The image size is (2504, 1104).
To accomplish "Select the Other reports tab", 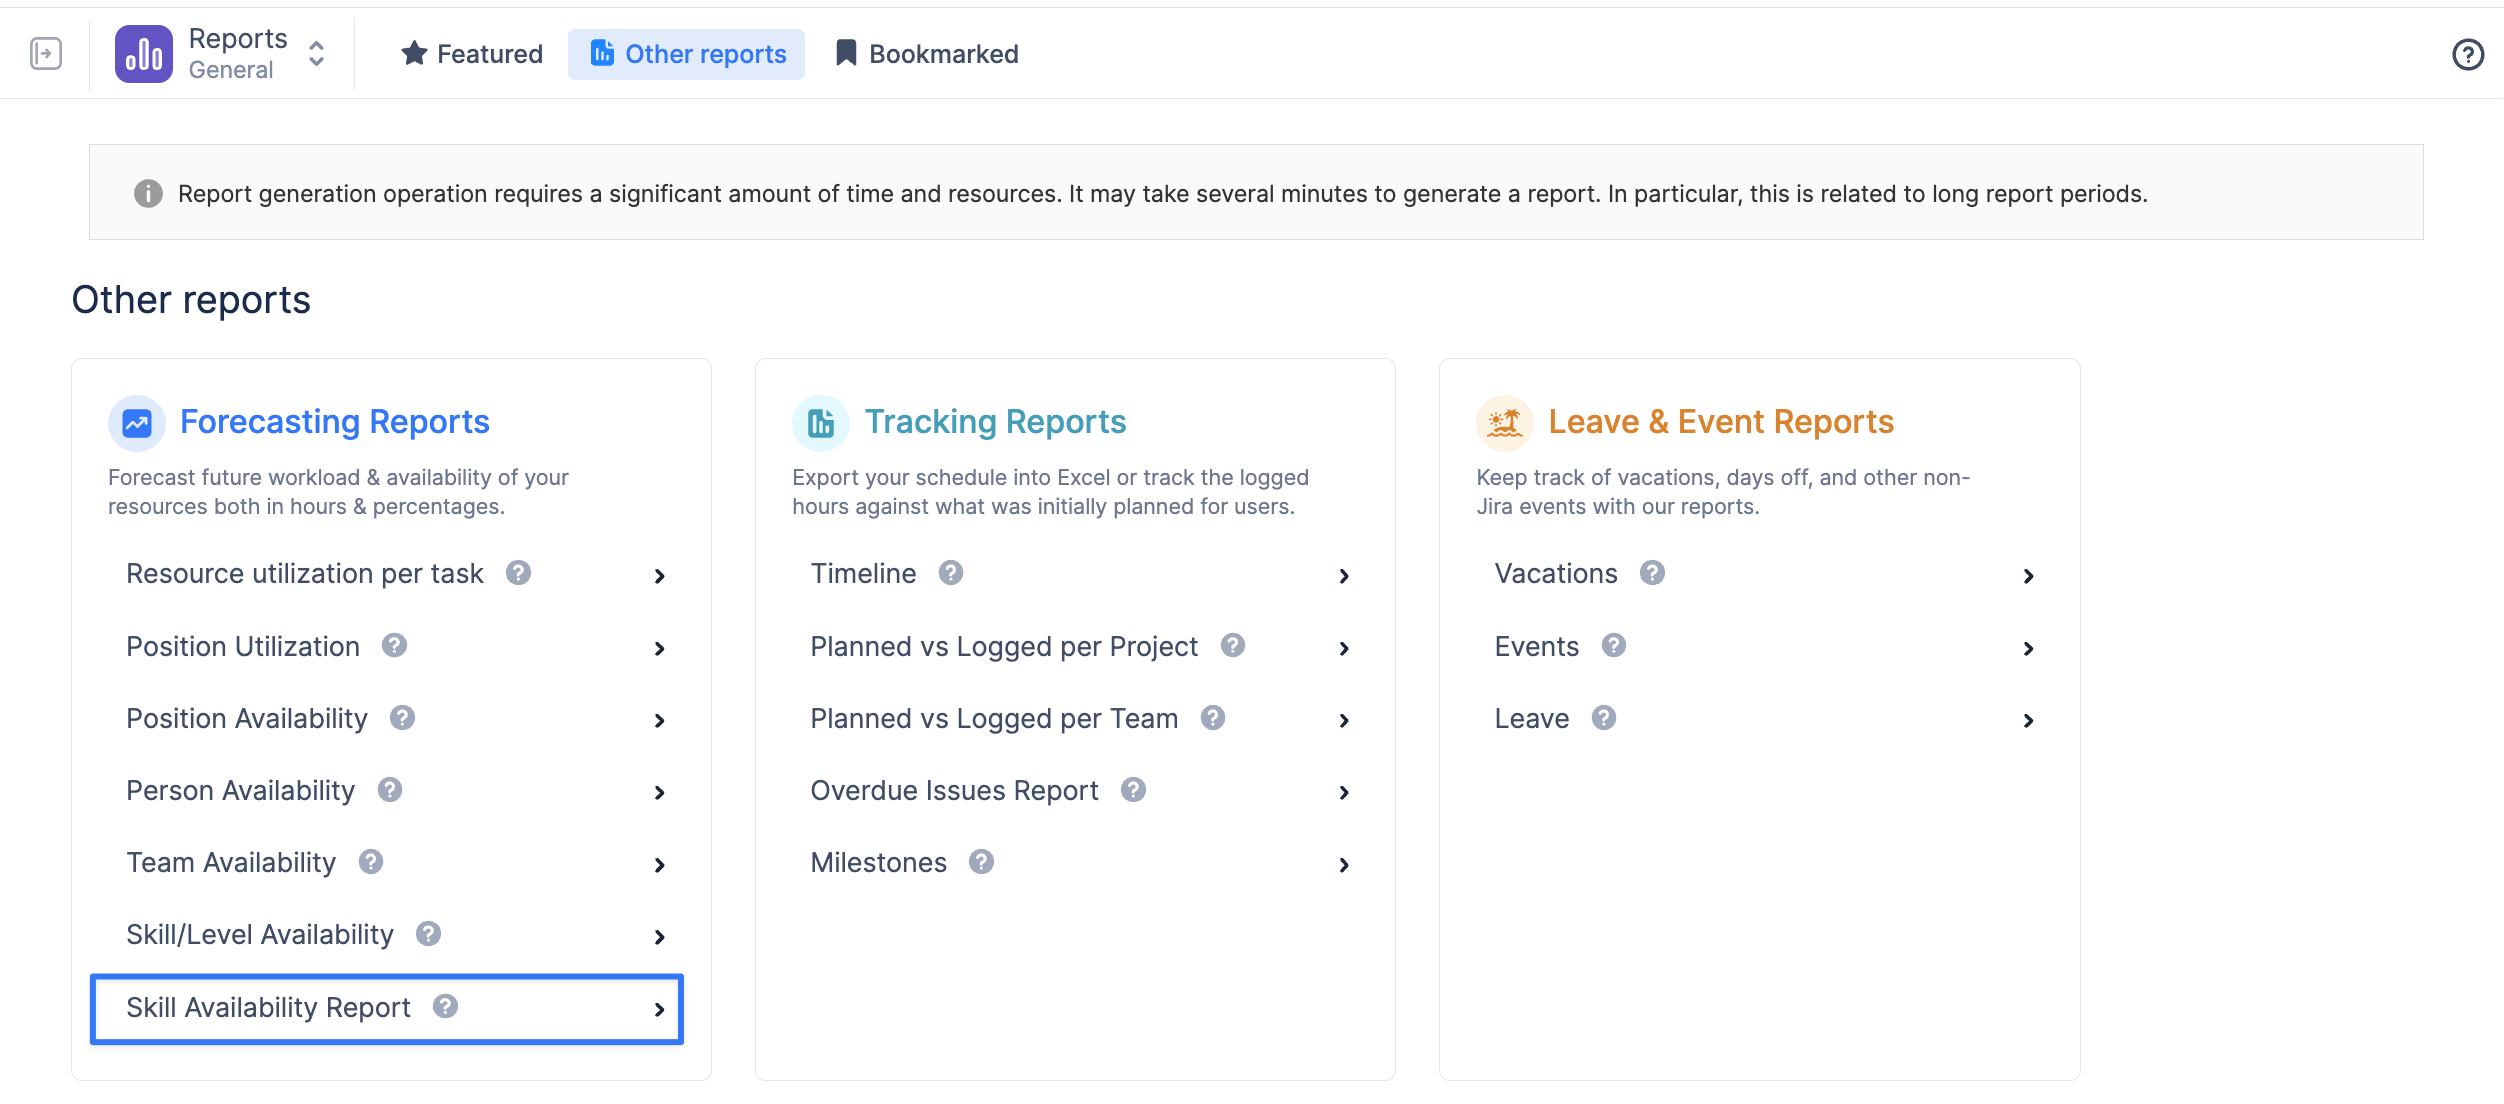I will (x=687, y=54).
